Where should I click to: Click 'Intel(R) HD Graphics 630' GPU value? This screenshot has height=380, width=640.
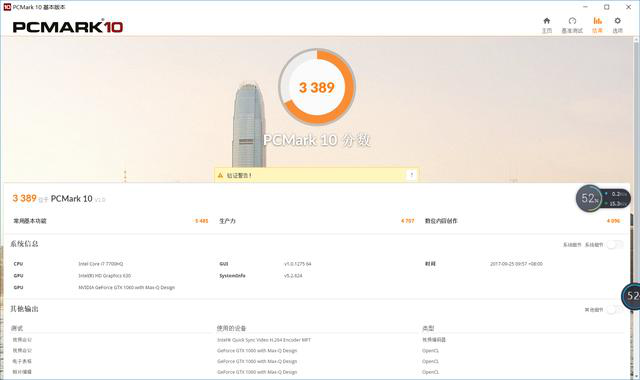point(104,276)
